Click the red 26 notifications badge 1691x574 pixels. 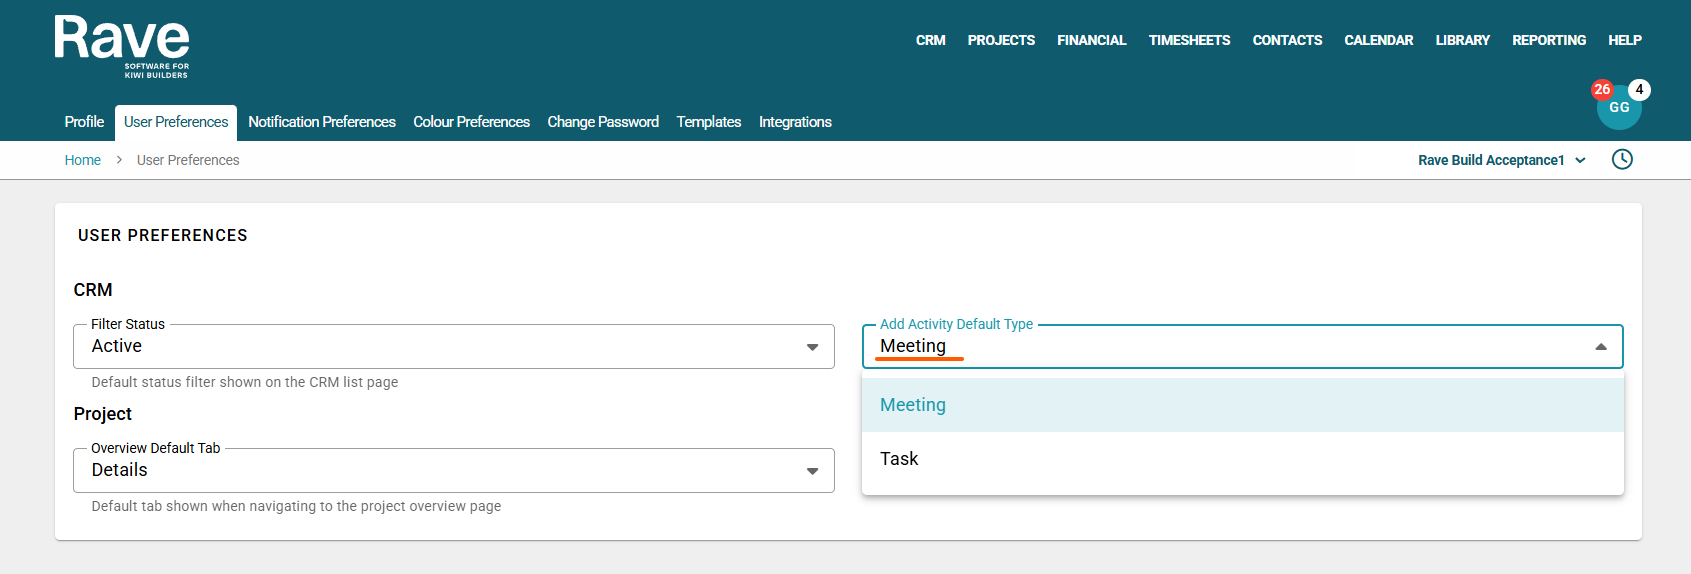click(x=1602, y=89)
